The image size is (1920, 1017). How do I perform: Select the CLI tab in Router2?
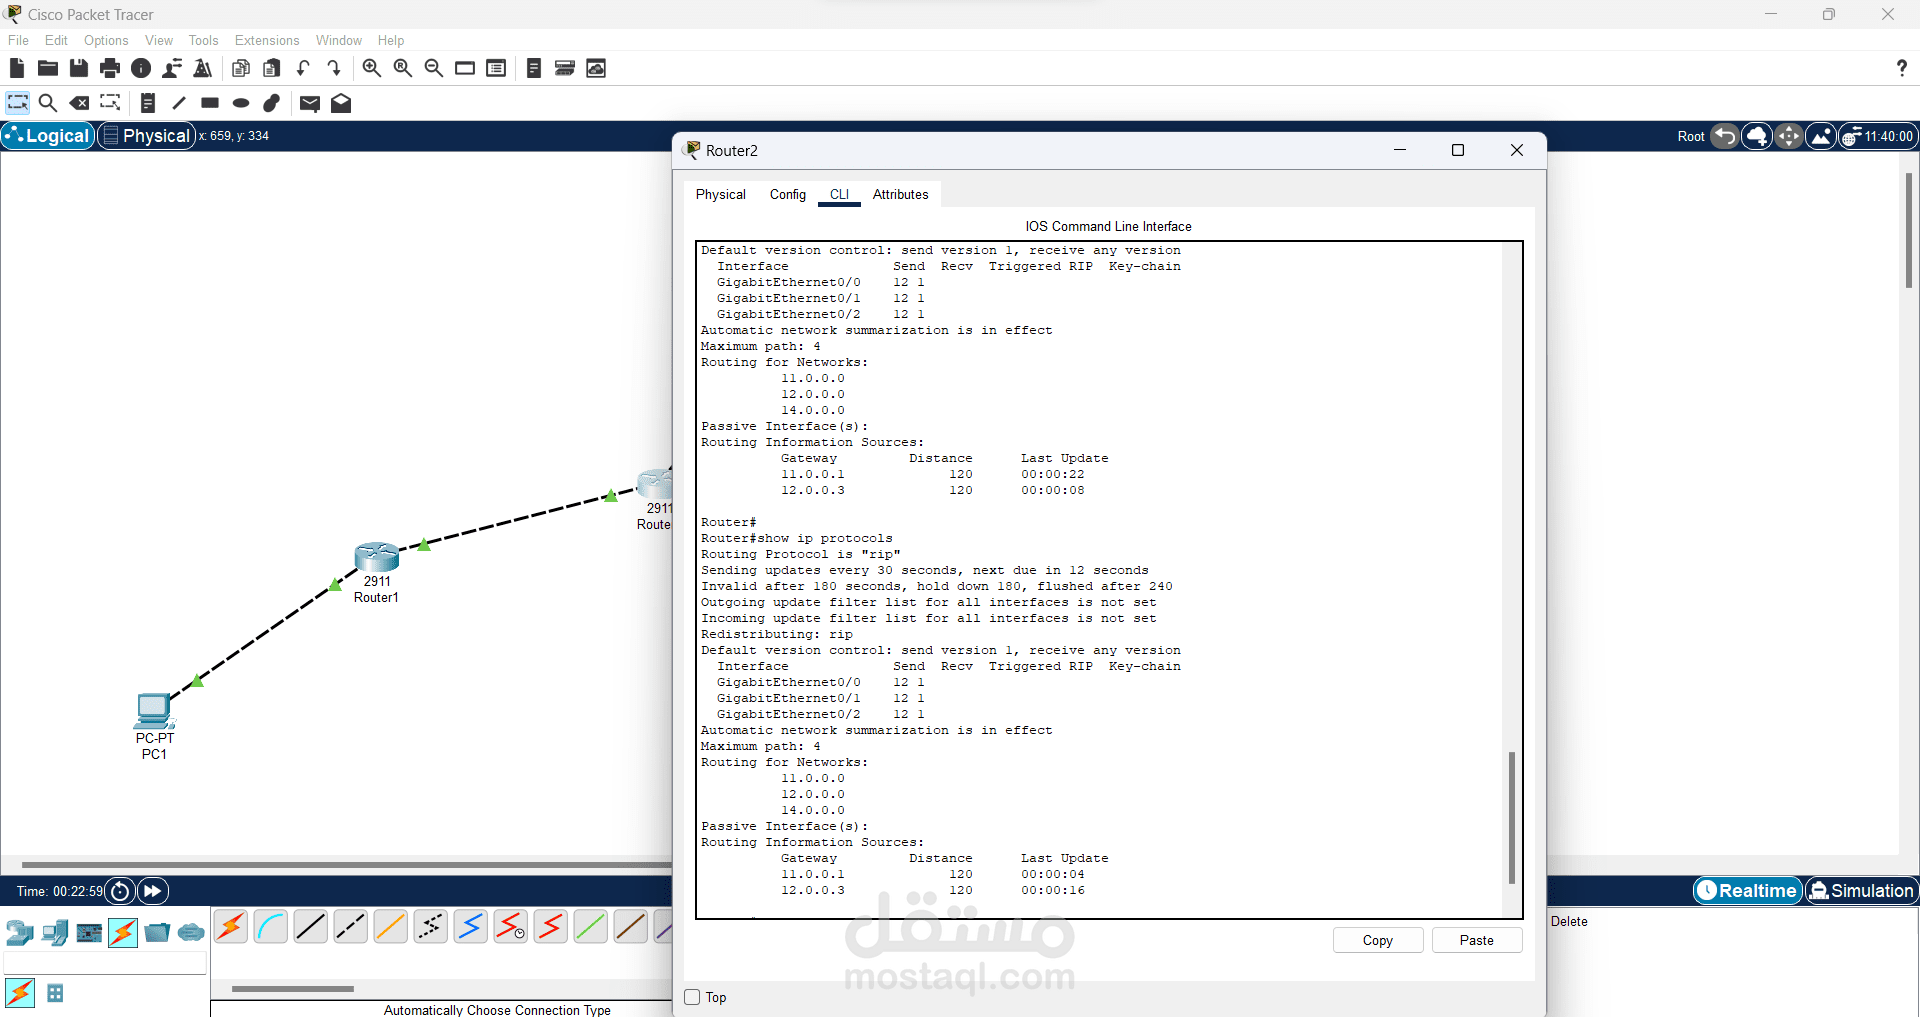click(839, 194)
